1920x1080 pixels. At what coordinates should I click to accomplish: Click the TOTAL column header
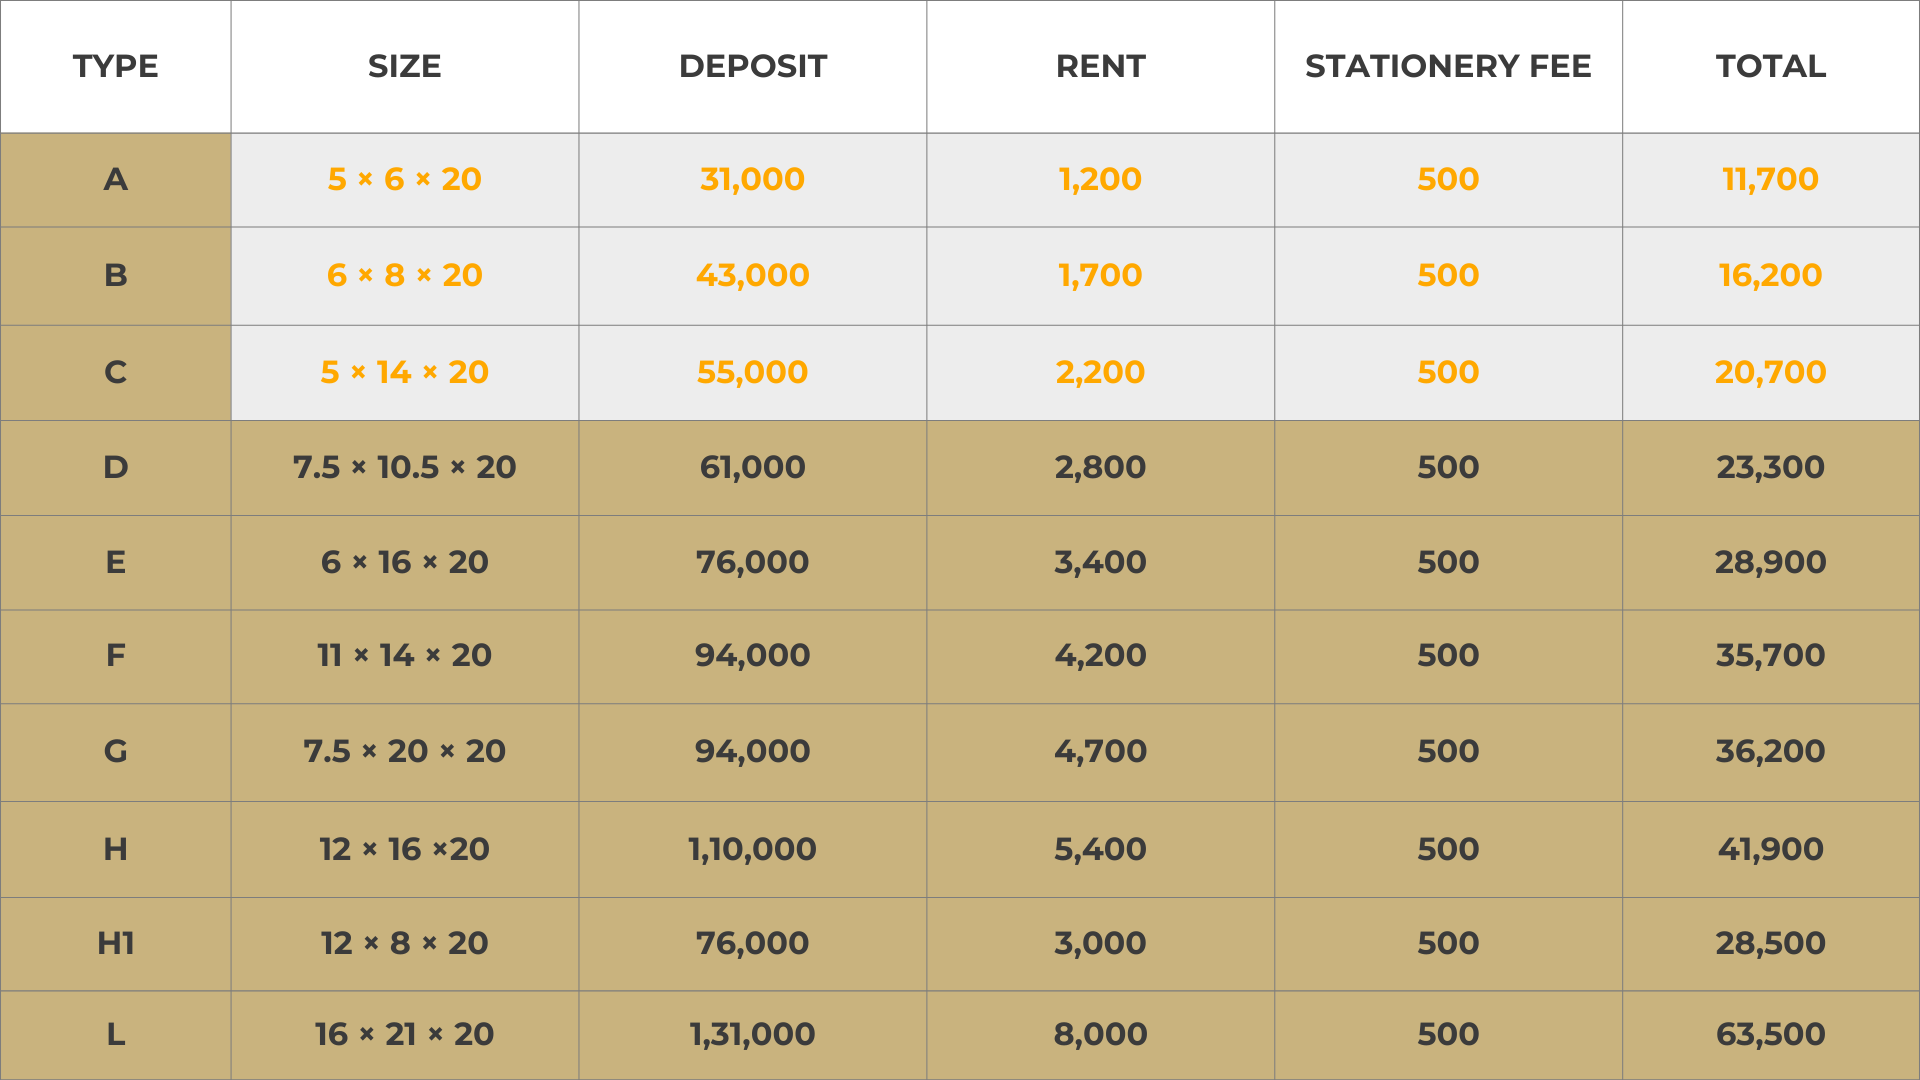tap(1771, 66)
